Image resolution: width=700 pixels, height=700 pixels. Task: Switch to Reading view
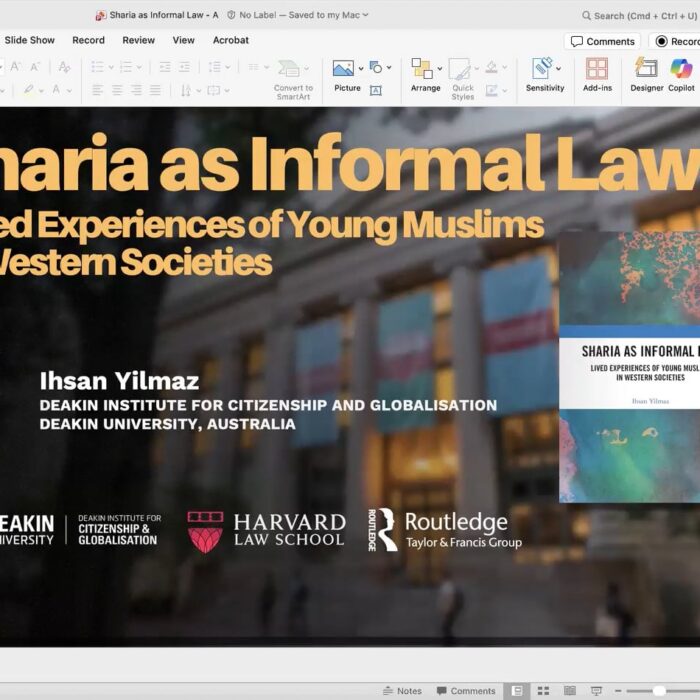[569, 690]
